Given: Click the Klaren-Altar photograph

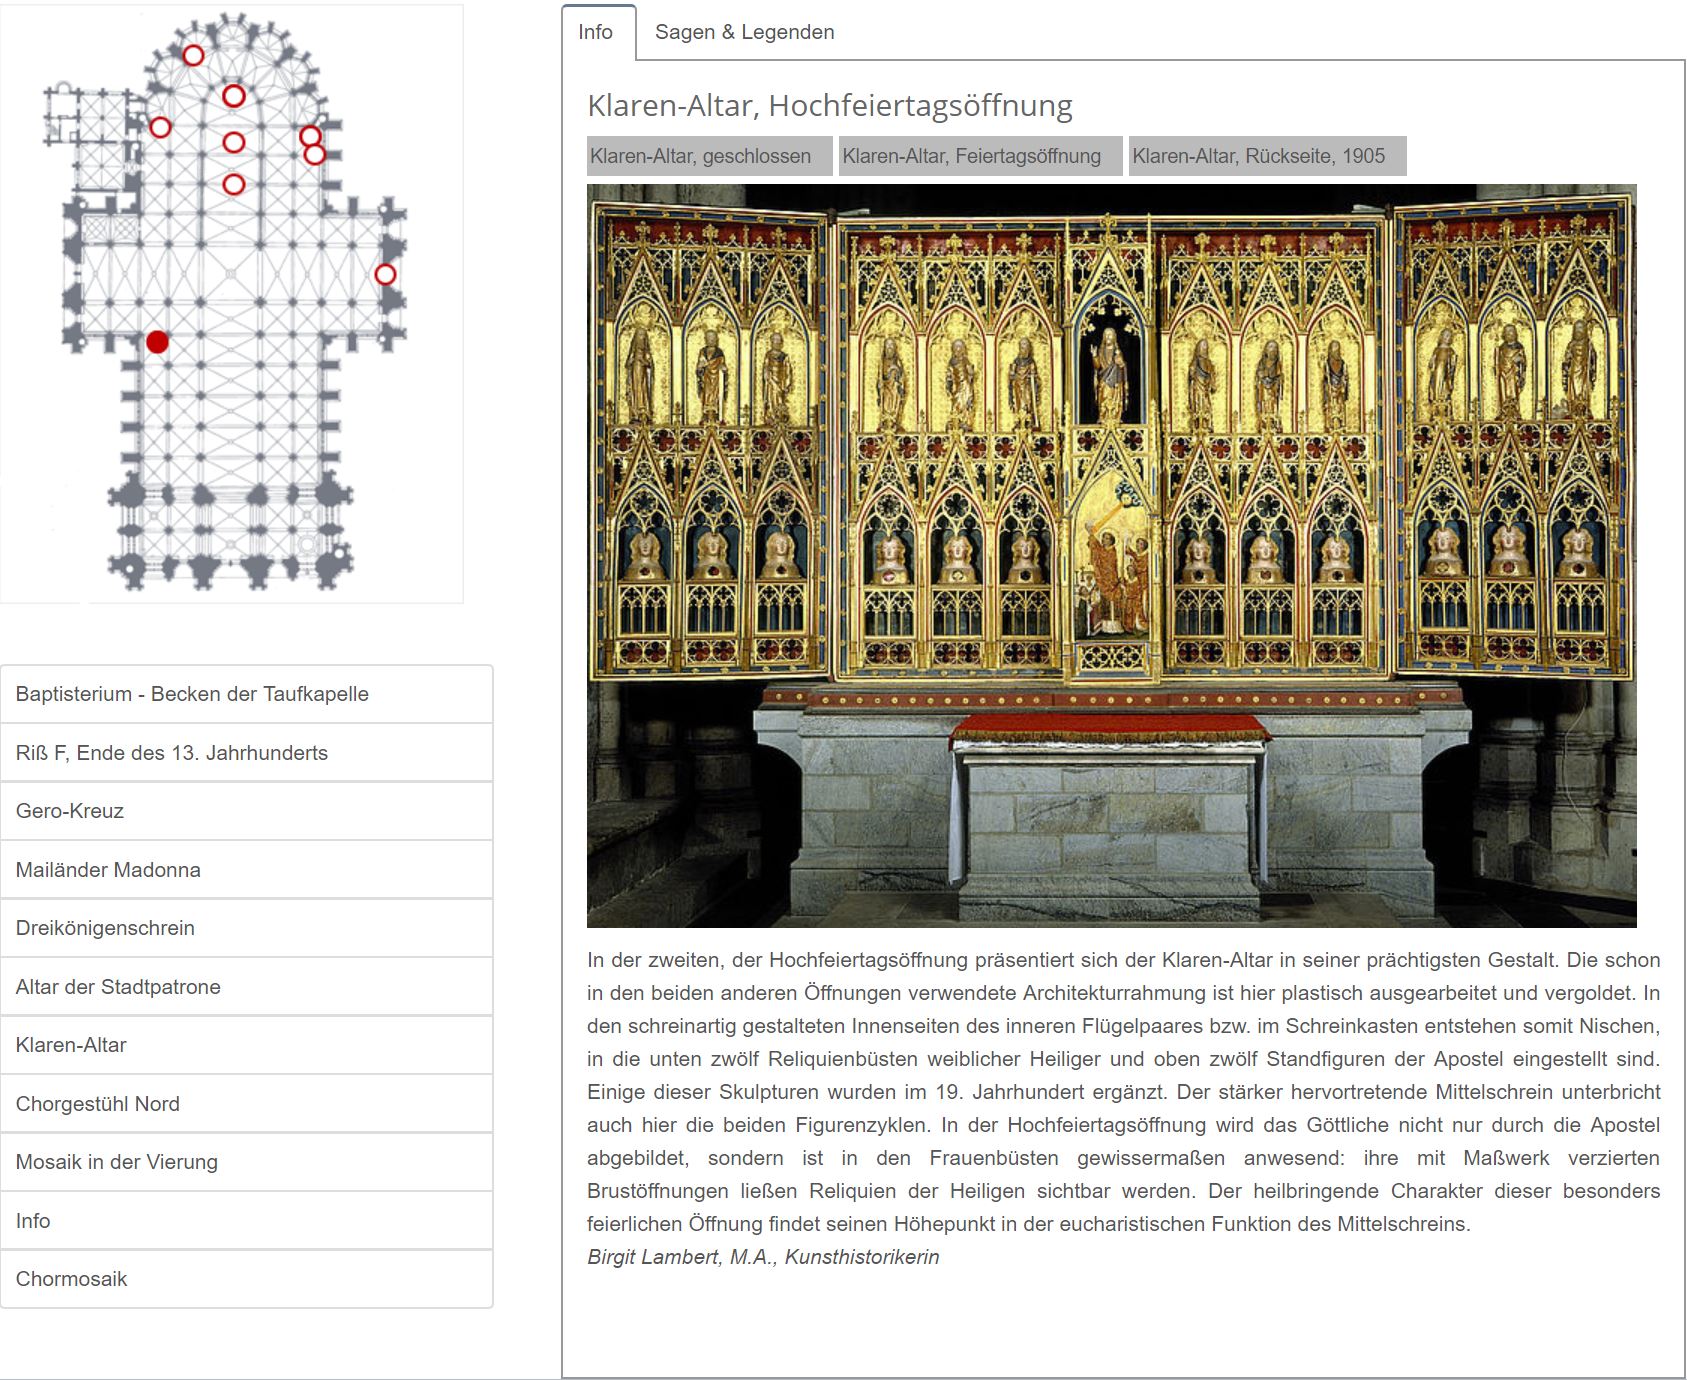Looking at the screenshot, I should point(1111,555).
